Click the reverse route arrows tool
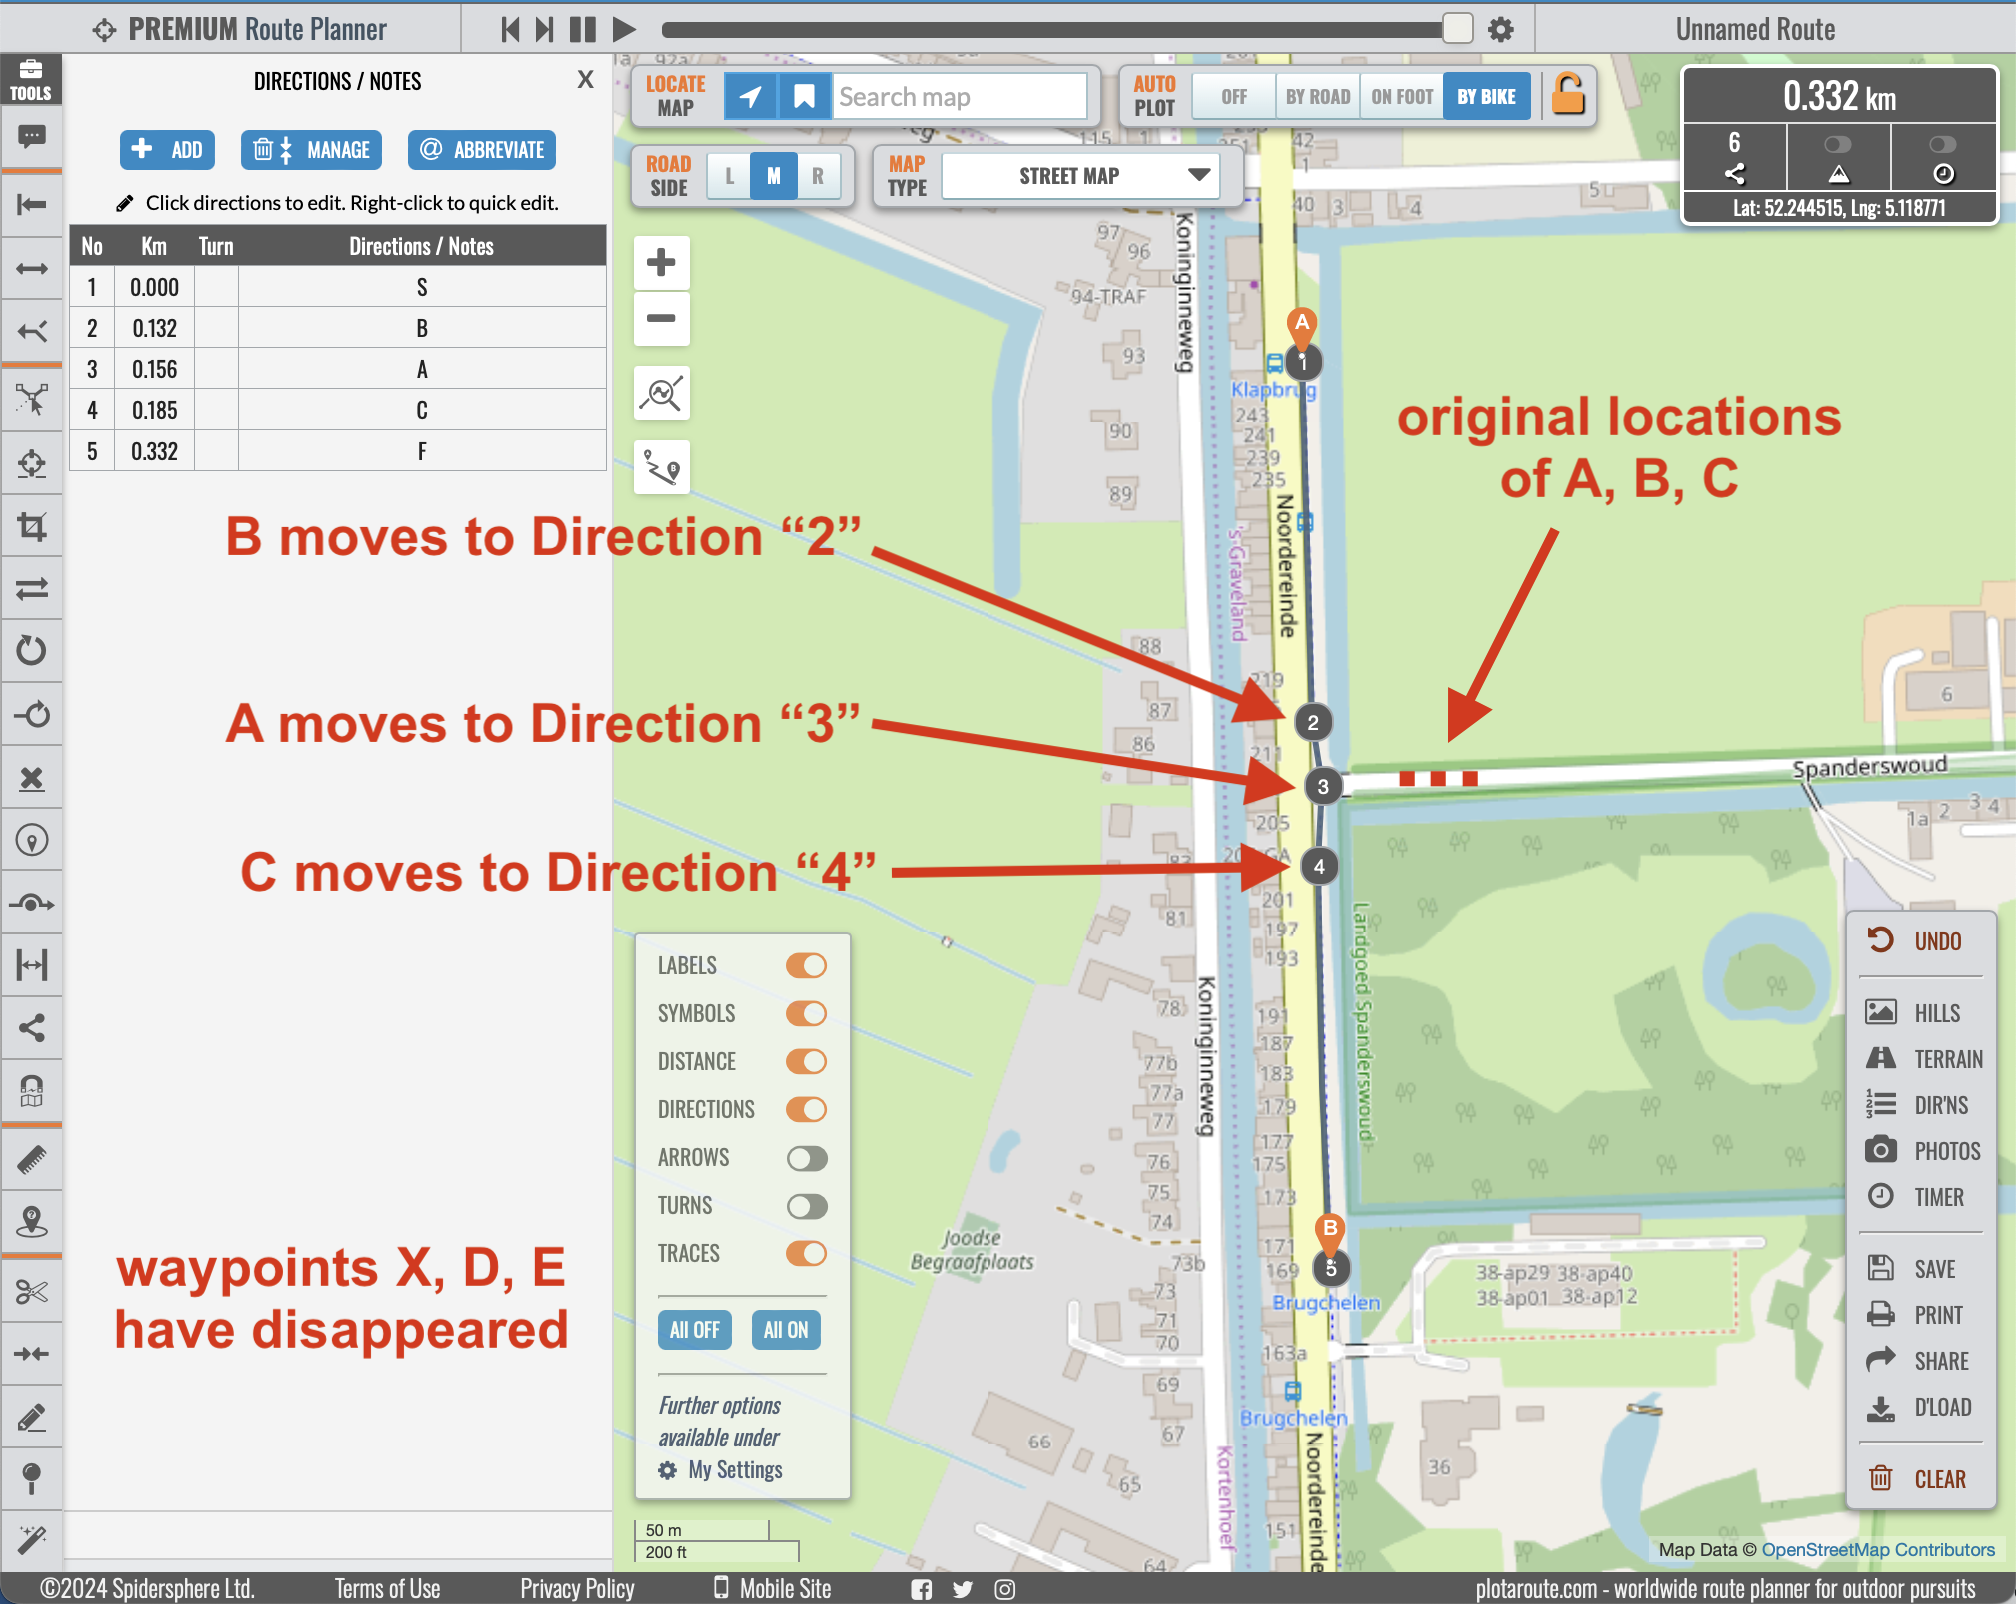This screenshot has height=1604, width=2016. coord(31,588)
